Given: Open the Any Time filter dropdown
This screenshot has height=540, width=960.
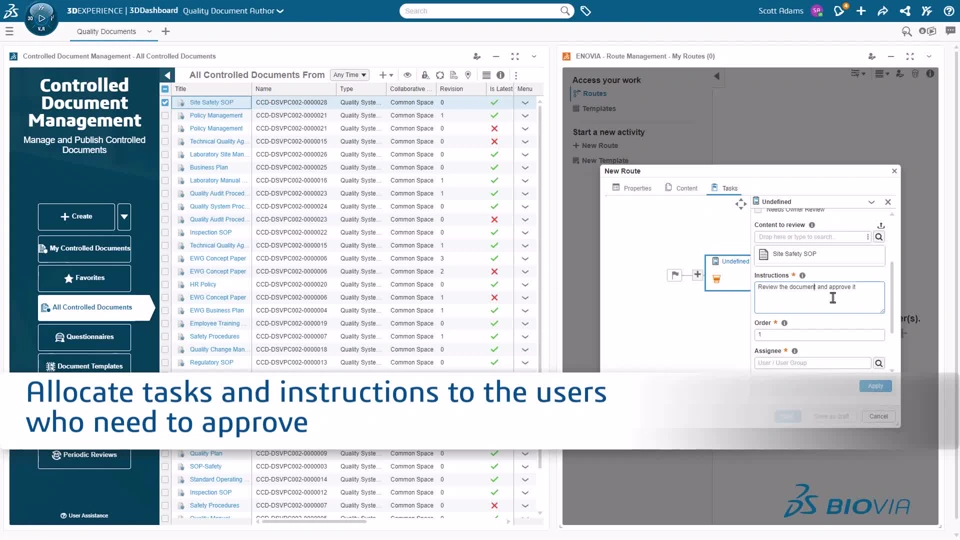Looking at the screenshot, I should click(350, 75).
